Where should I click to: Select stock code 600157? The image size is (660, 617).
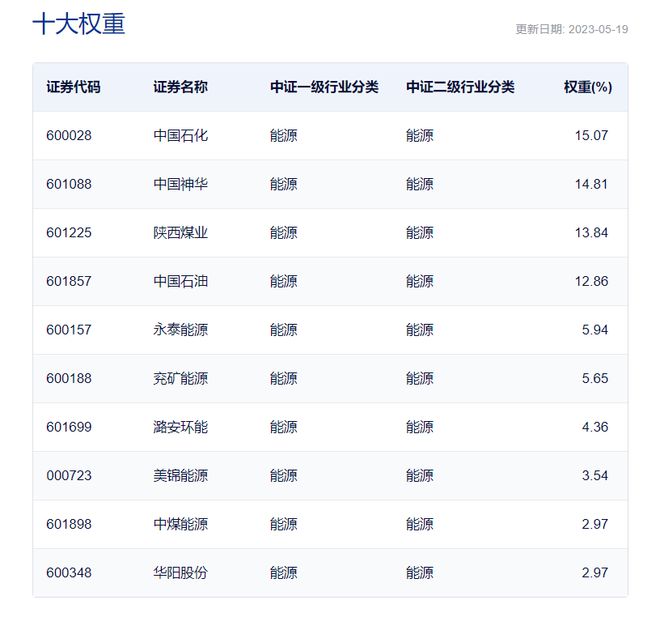(69, 330)
